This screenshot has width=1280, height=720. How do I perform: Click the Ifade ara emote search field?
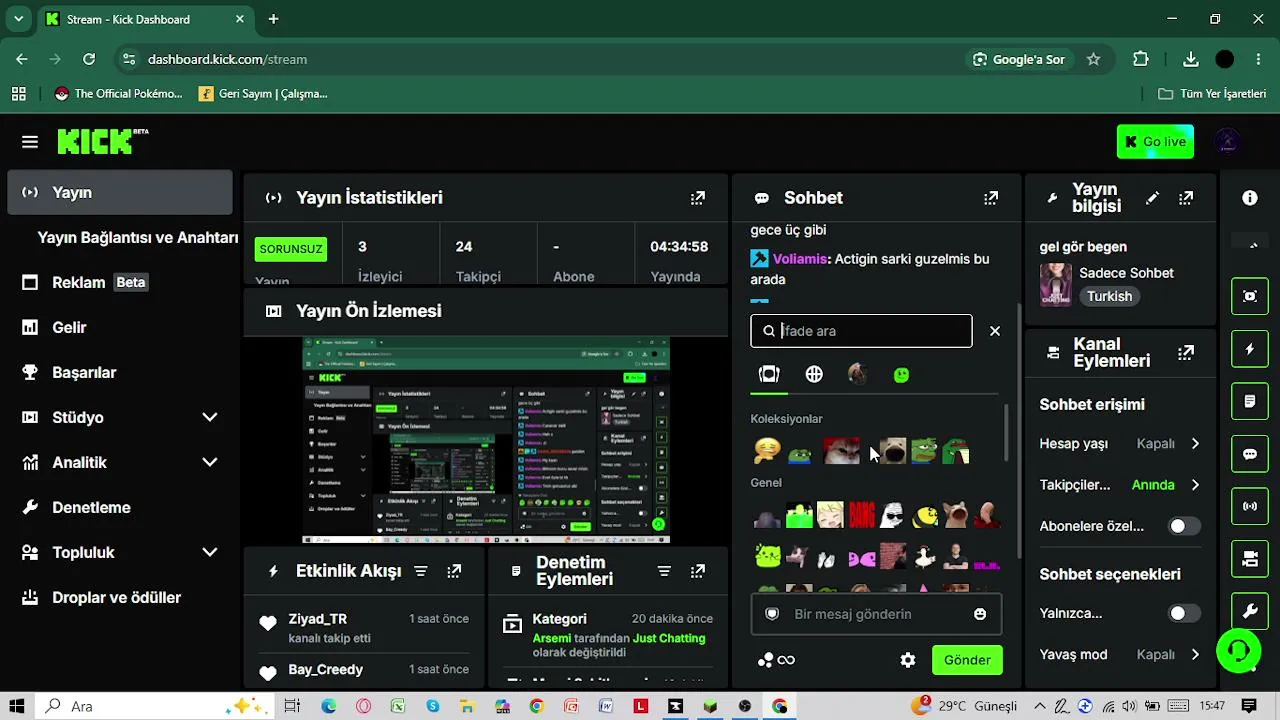coord(861,331)
